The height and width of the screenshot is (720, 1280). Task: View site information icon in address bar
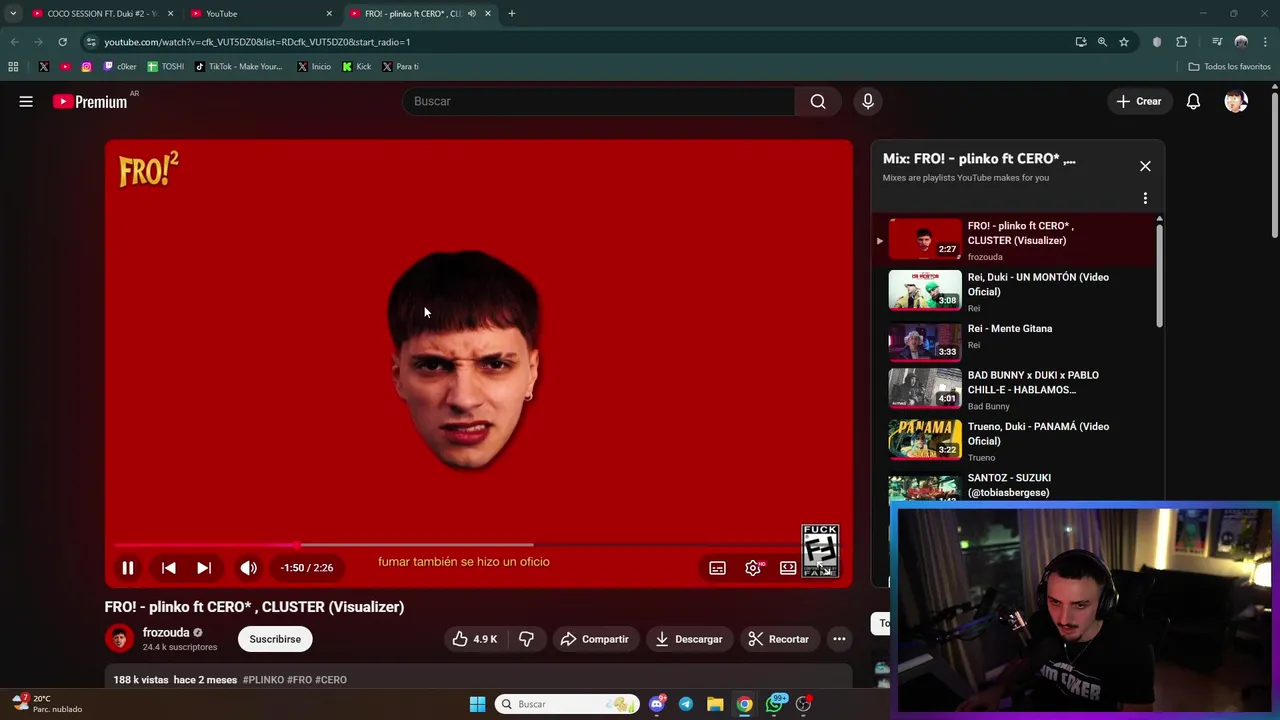click(91, 42)
